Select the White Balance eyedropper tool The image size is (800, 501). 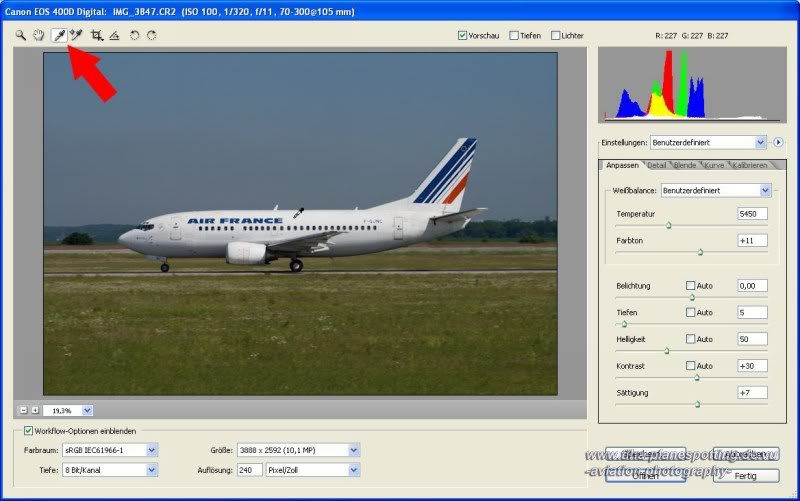(x=60, y=35)
